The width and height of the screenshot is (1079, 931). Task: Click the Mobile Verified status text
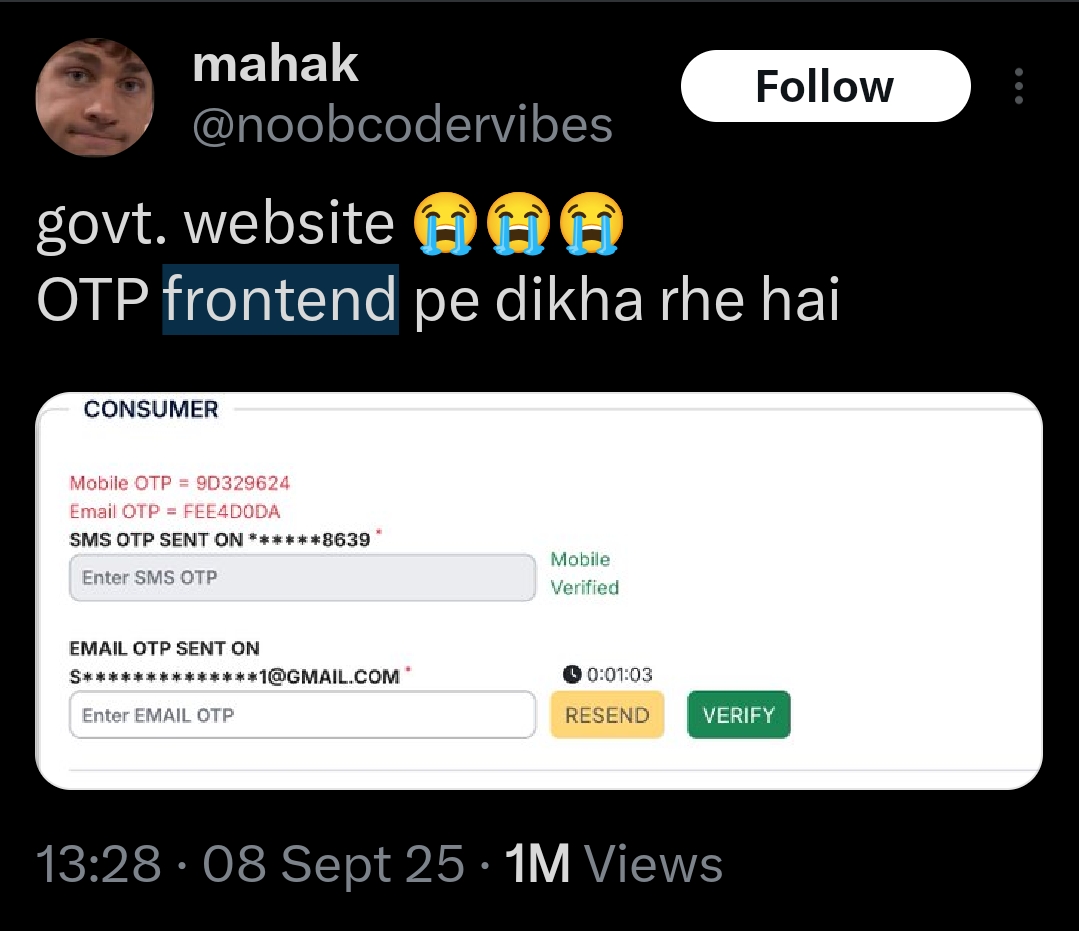(x=584, y=573)
